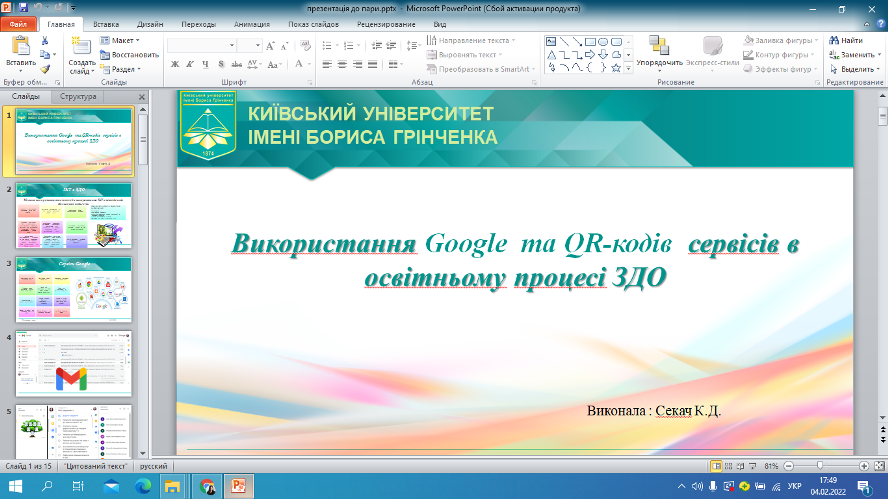Expand the Layout (Макет) dropdown
The width and height of the screenshot is (888, 499).
[123, 40]
